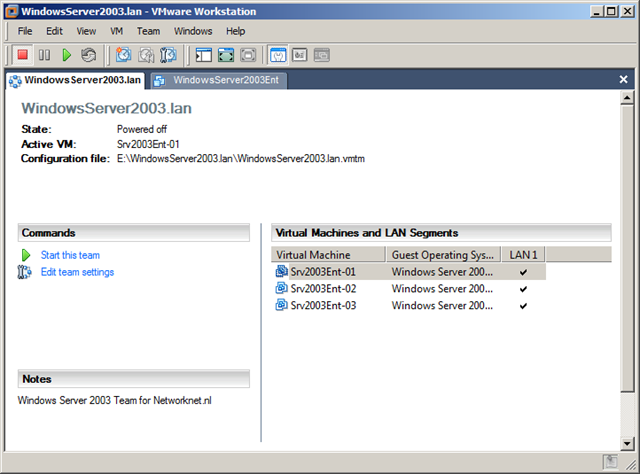Toggle LAN 1 checkmark for Srv2003Ent-02
This screenshot has height=474, width=640.
[x=523, y=289]
